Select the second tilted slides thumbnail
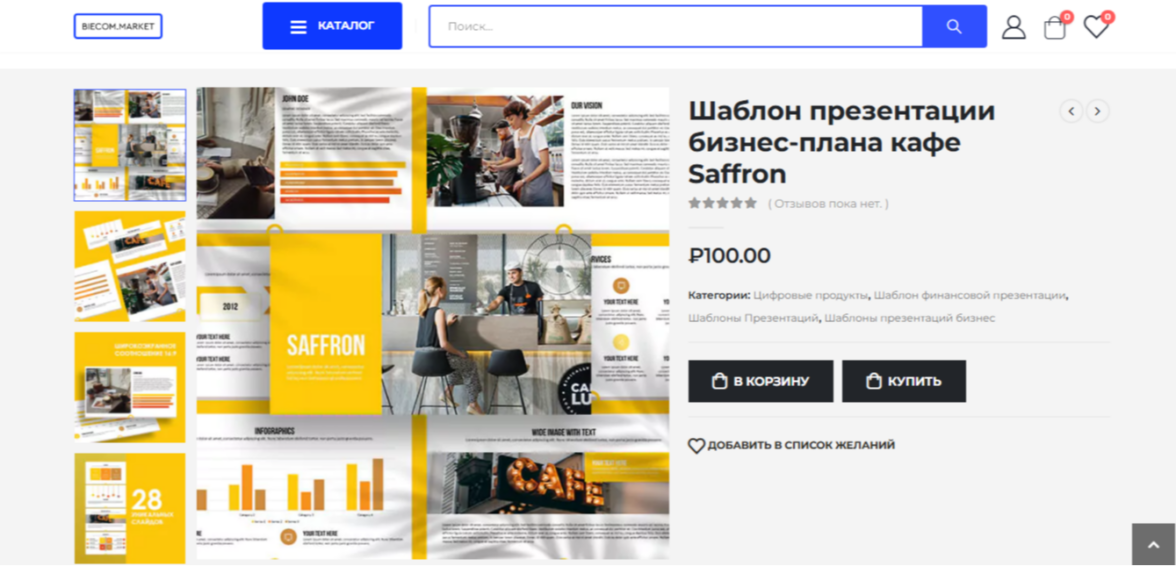The height and width of the screenshot is (566, 1176). (130, 266)
